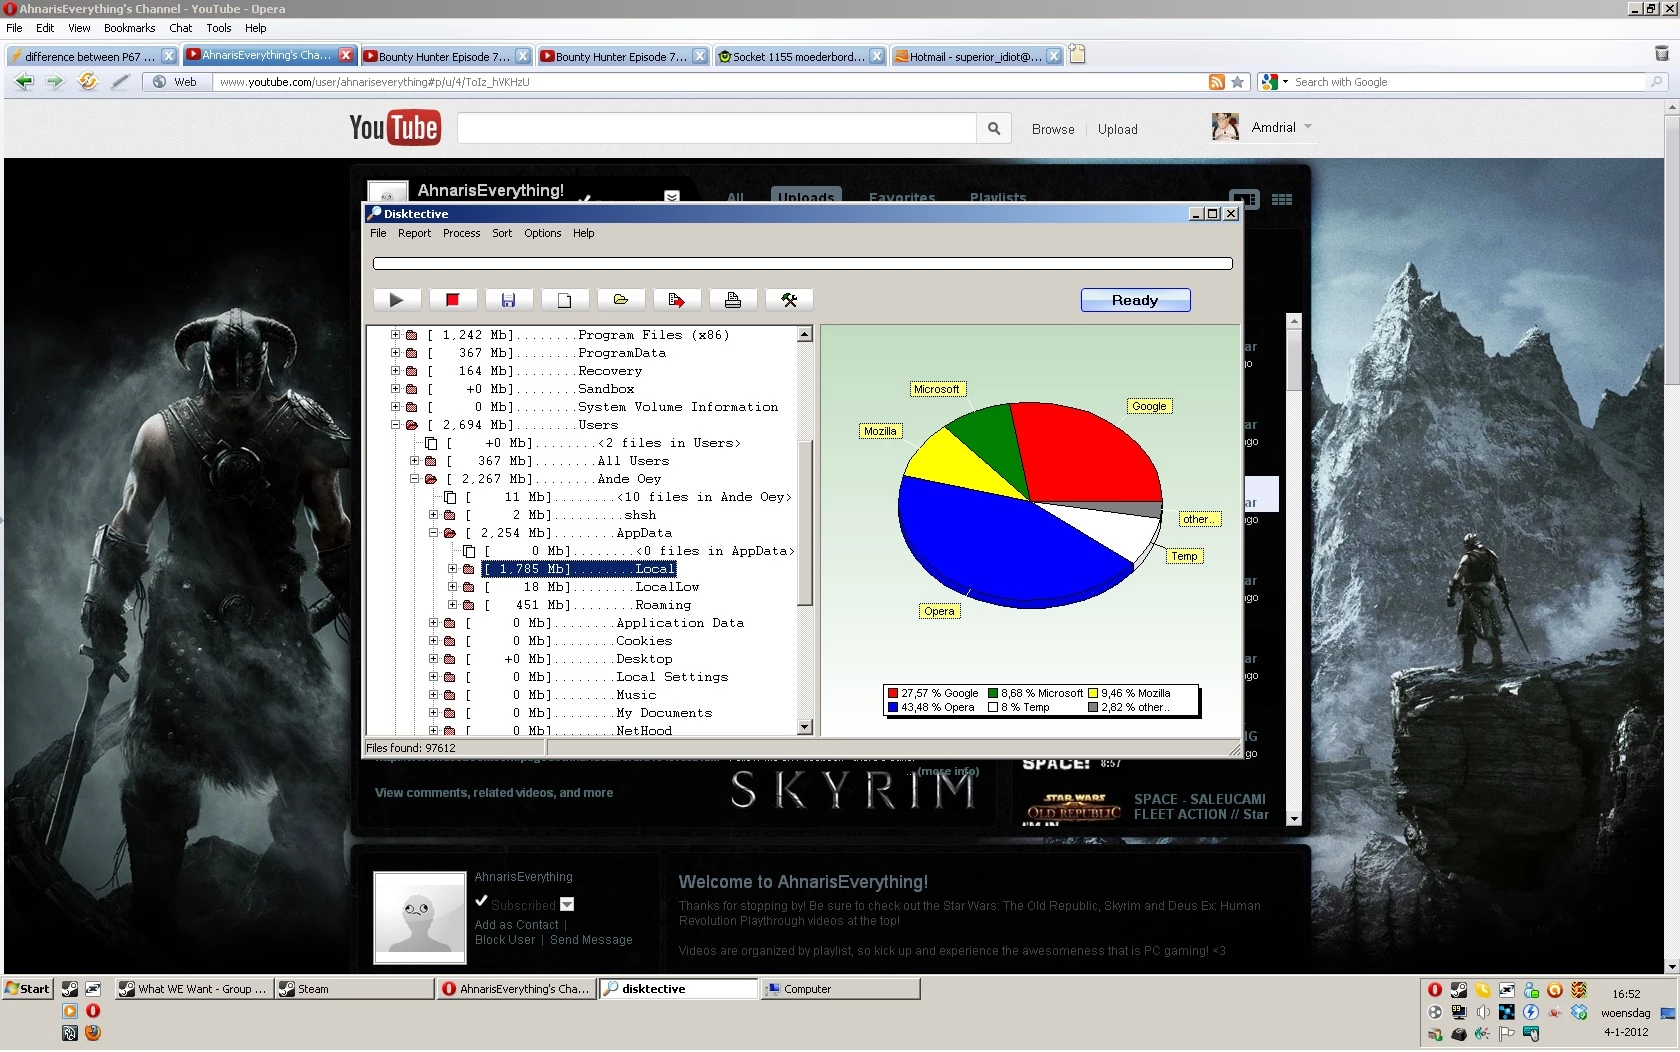The height and width of the screenshot is (1052, 1680).
Task: Reload page in Opera toolbar
Action: (88, 82)
